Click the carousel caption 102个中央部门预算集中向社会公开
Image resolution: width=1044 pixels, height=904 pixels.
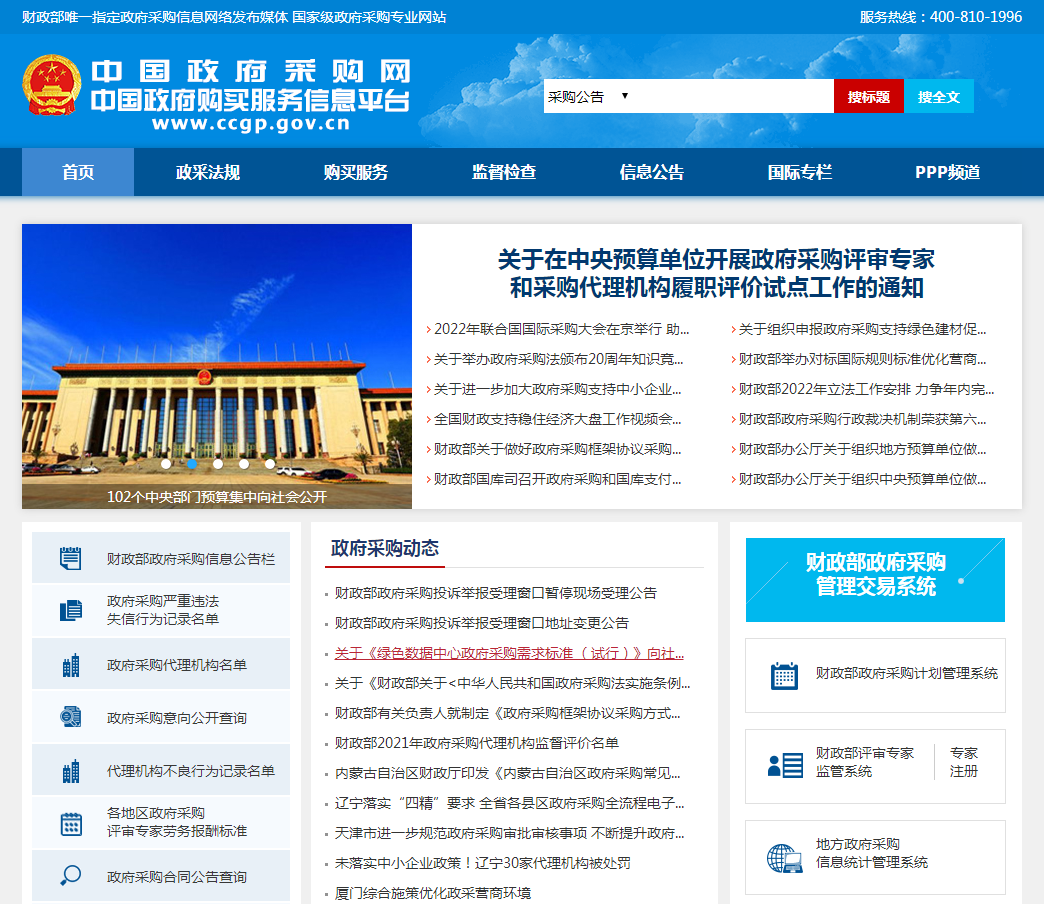pyautogui.click(x=217, y=497)
